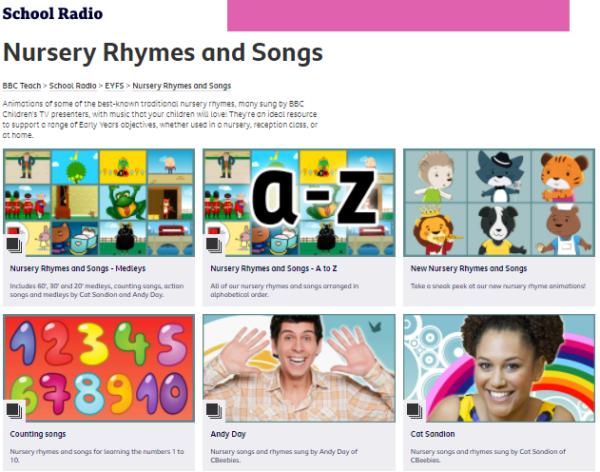
Task: Open the EYFS breadcrumb link
Action: click(114, 86)
